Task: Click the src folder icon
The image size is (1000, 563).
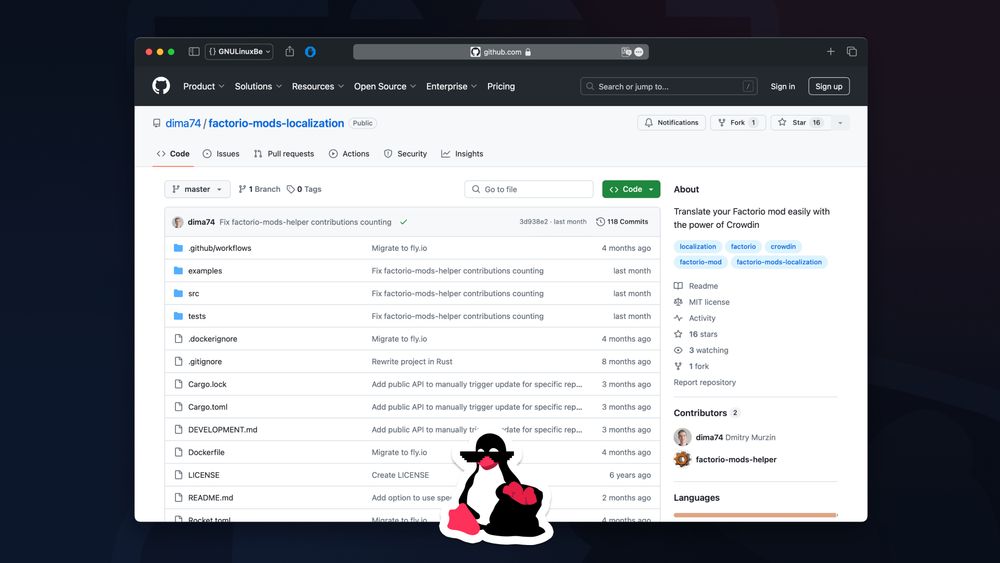Action: click(179, 293)
